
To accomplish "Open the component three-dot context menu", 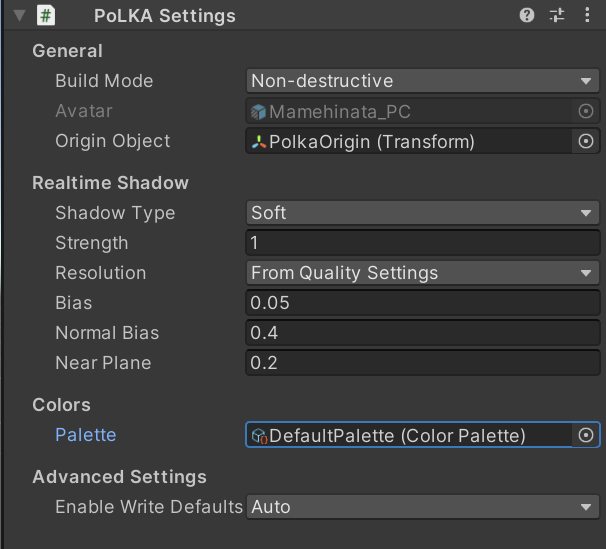I will pos(586,16).
